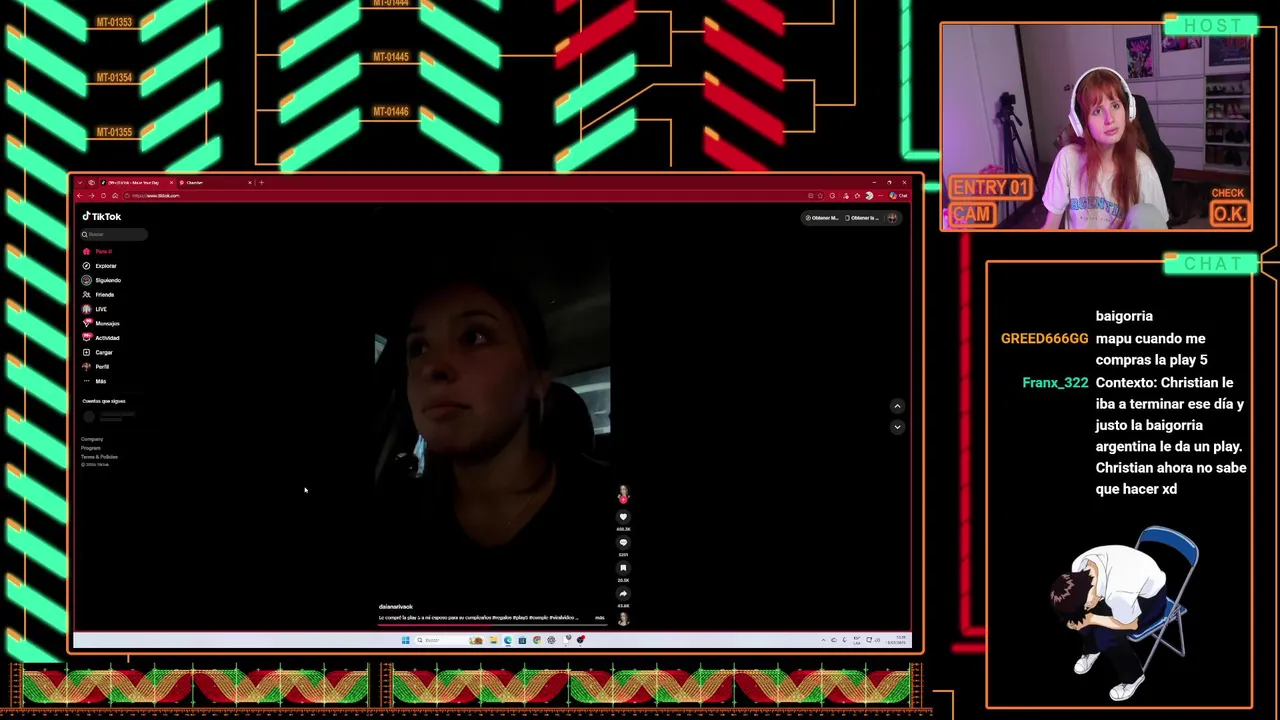This screenshot has width=1280, height=720.
Task: Show hidden system tray icons
Action: click(x=823, y=640)
